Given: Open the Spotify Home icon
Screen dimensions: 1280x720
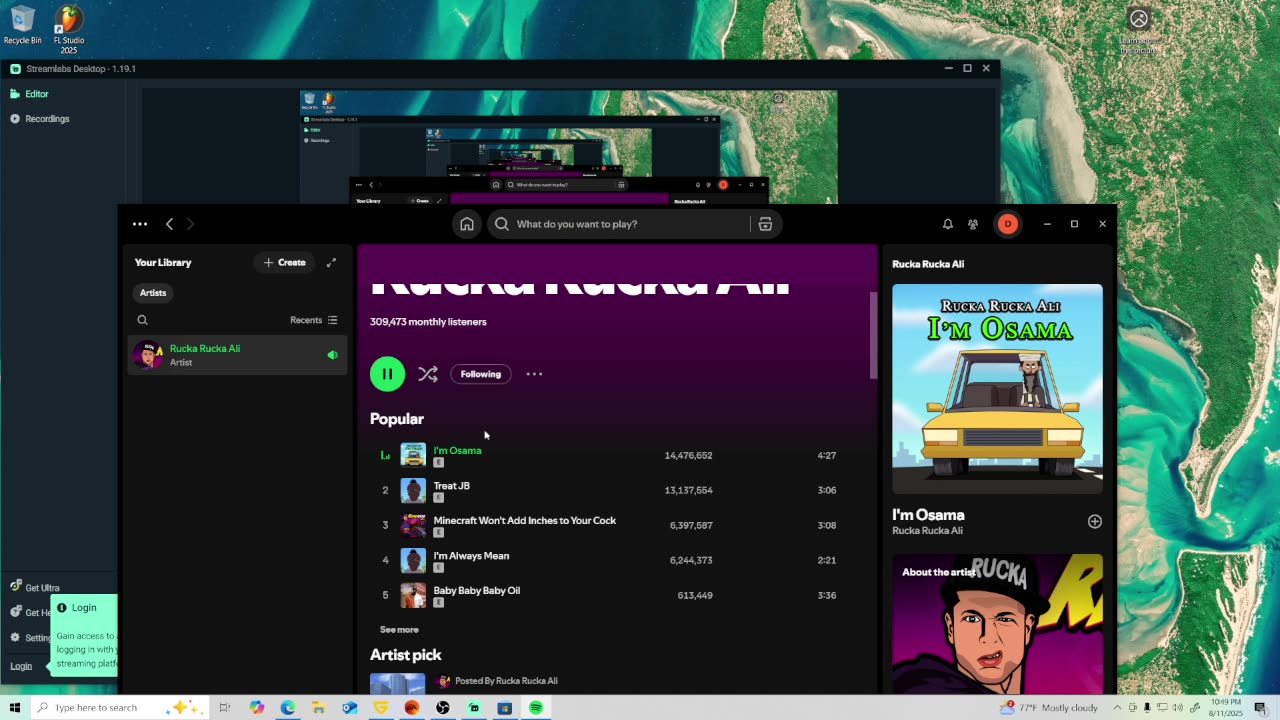Looking at the screenshot, I should click(467, 224).
